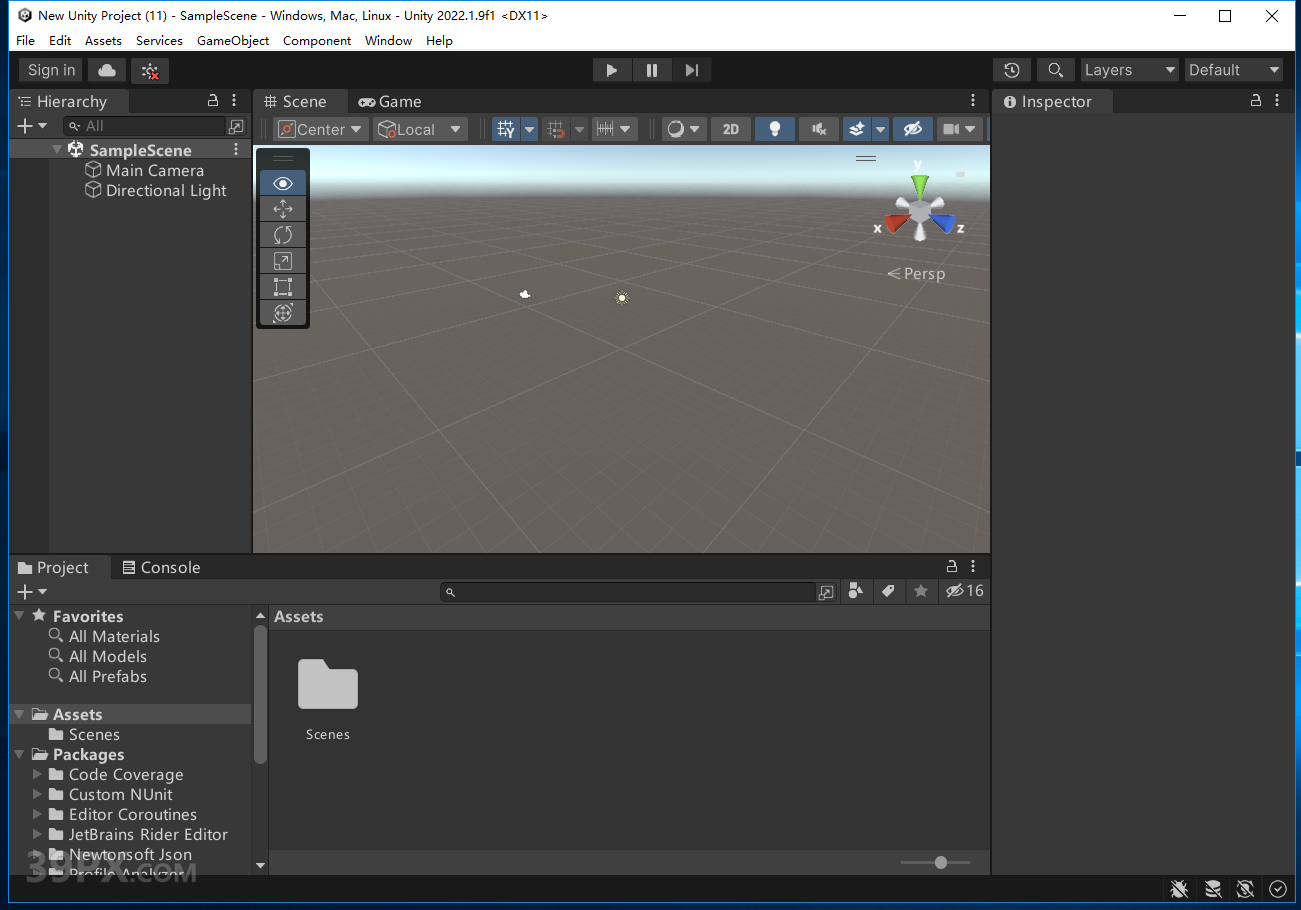Open the Local handle rotation dropdown
1301x910 pixels.
420,129
